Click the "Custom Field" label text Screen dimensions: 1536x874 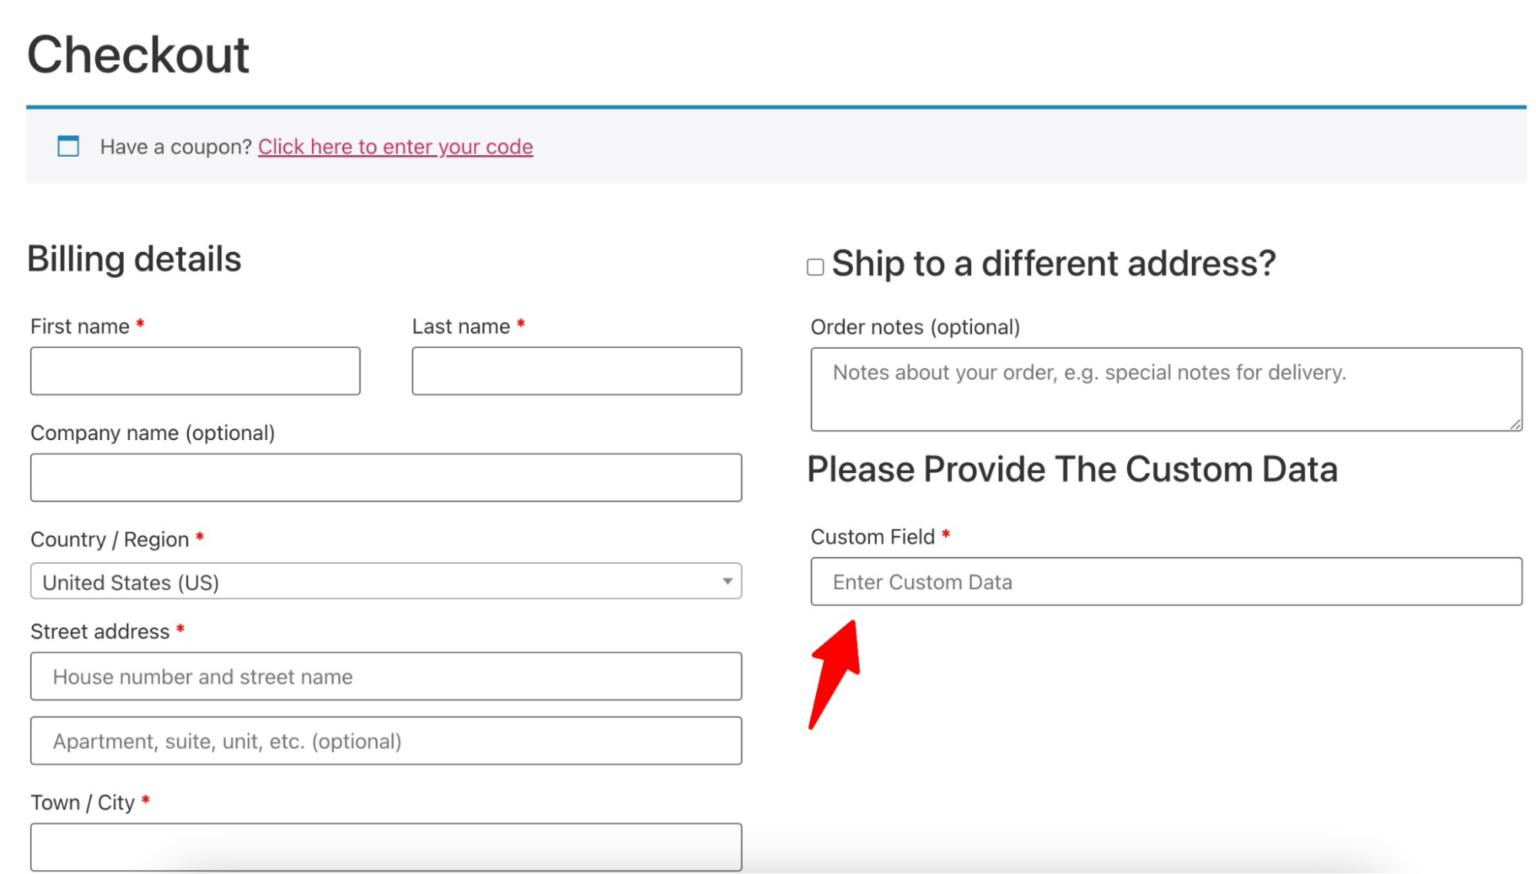872,537
